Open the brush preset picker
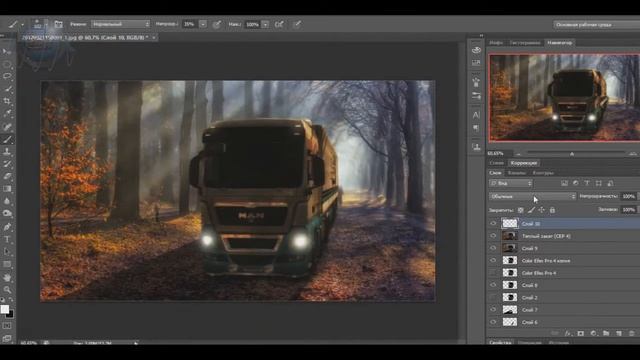The image size is (640, 360). [40, 24]
